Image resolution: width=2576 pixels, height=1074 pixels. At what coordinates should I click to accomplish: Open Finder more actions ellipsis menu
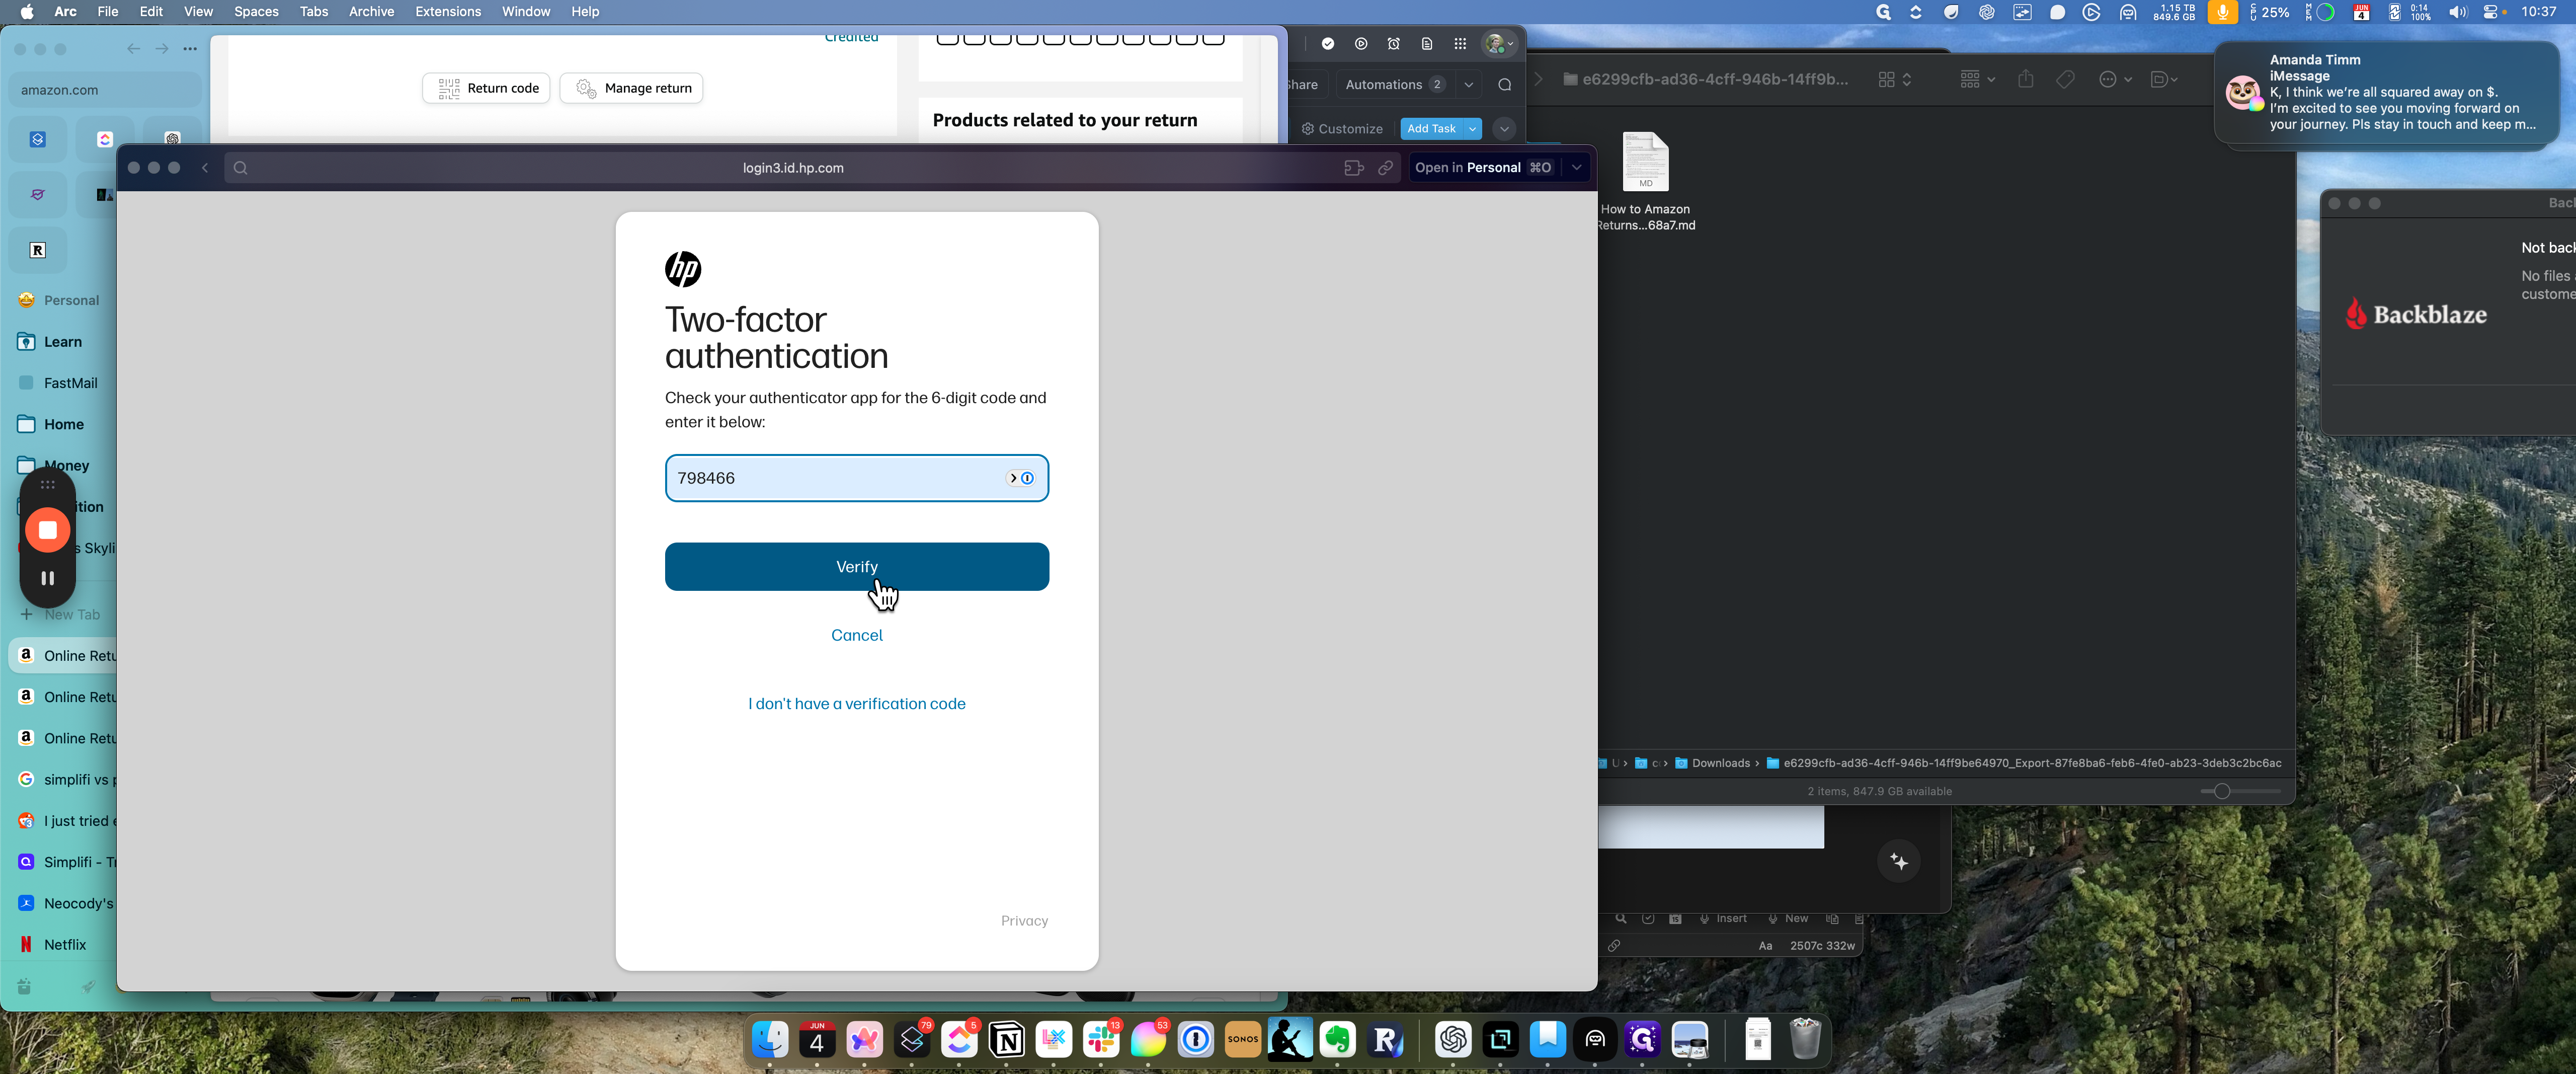coord(2115,79)
